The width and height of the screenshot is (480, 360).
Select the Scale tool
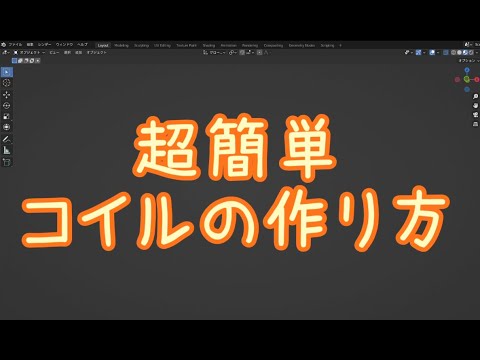coord(7,116)
